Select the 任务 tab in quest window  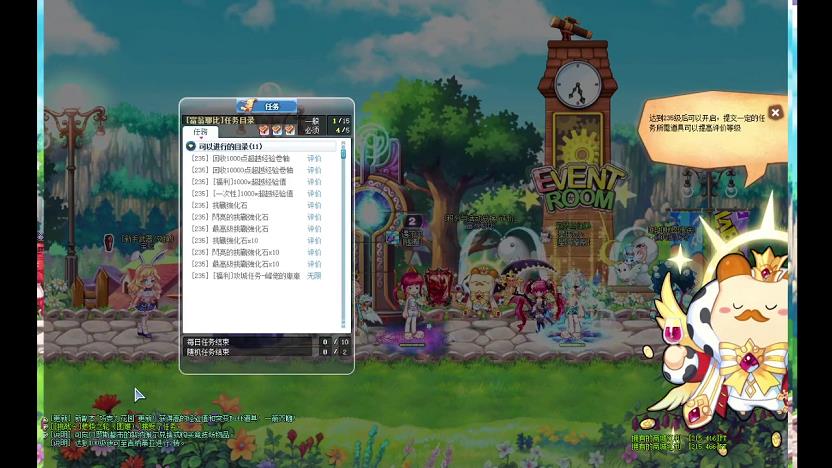pyautogui.click(x=200, y=132)
